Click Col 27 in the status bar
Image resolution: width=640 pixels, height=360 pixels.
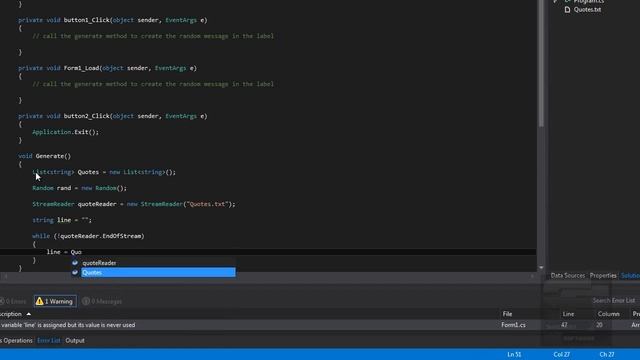[562, 354]
